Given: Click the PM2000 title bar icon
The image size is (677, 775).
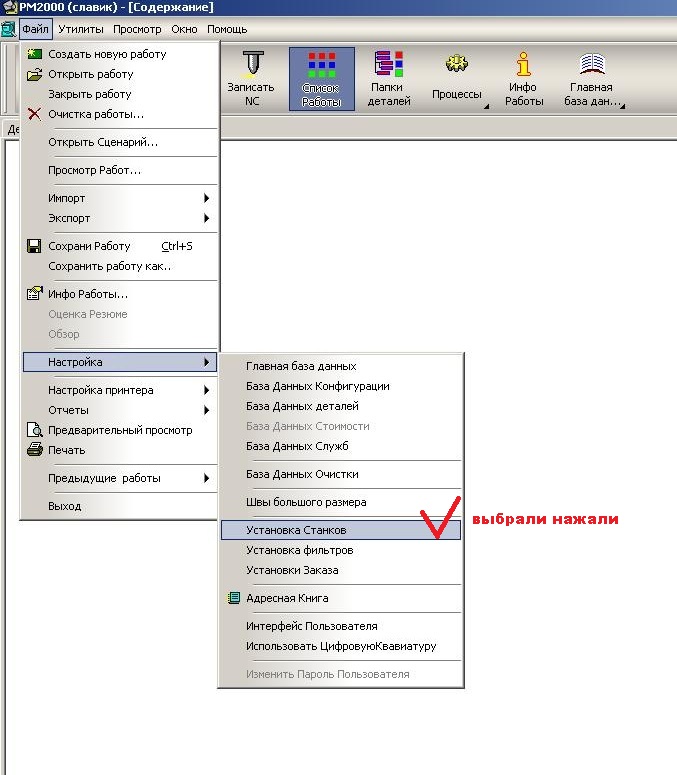Looking at the screenshot, I should click(10, 7).
